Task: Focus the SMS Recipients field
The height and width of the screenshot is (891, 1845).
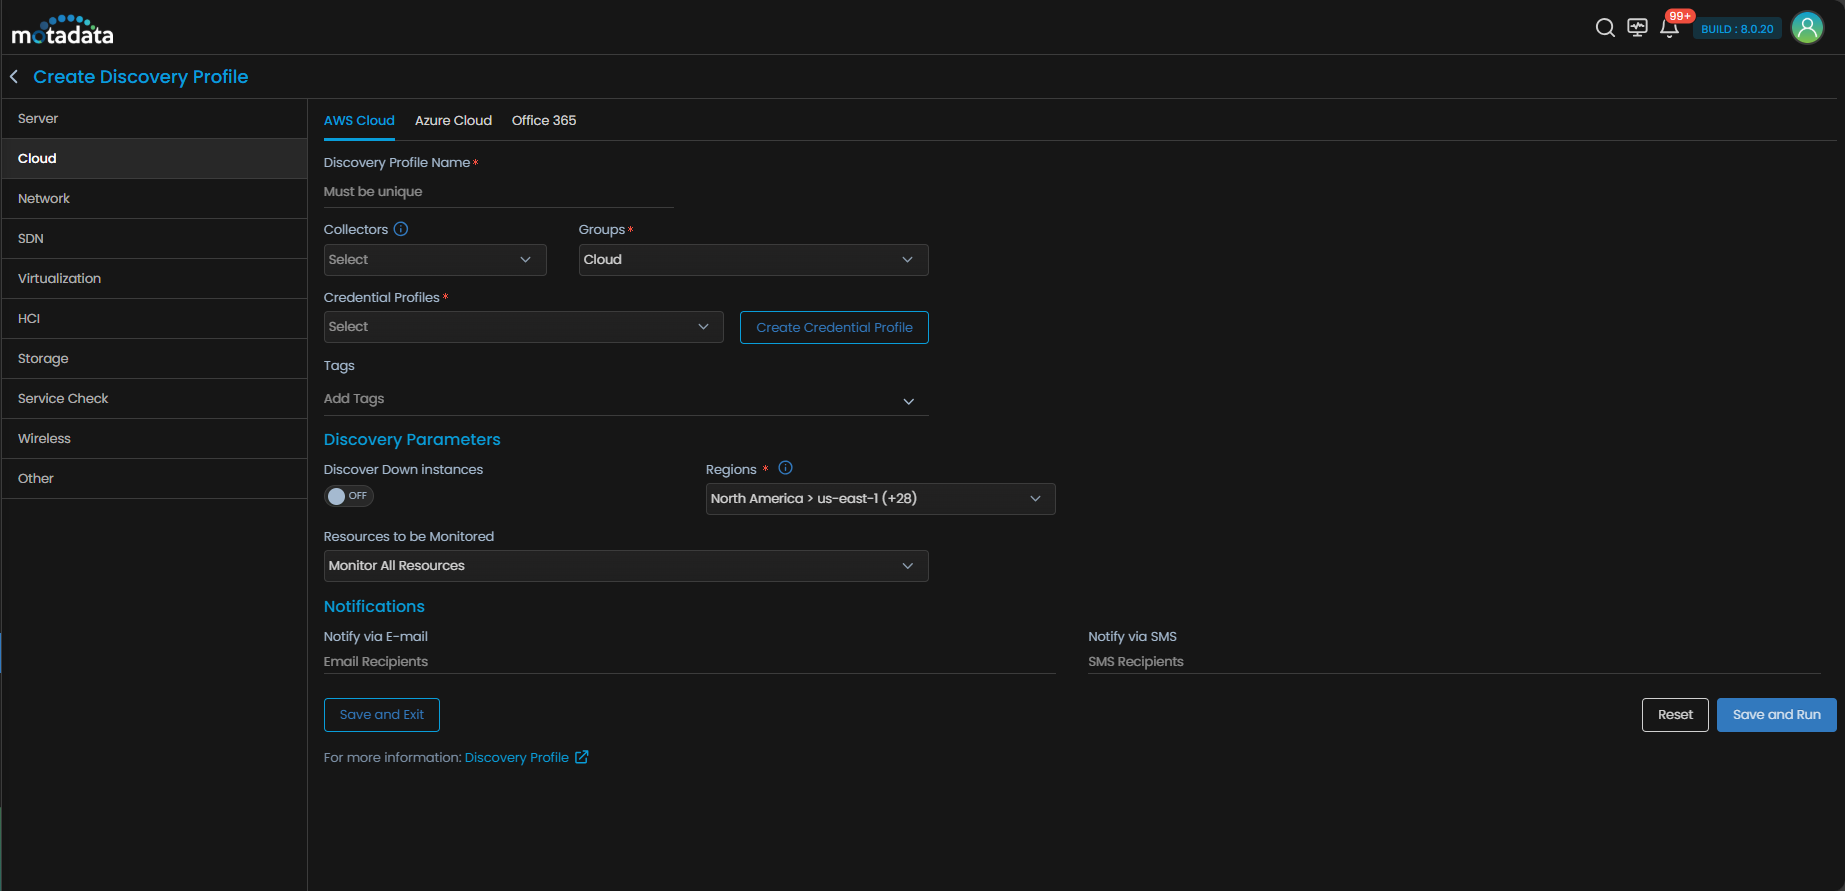Action: tap(1454, 662)
